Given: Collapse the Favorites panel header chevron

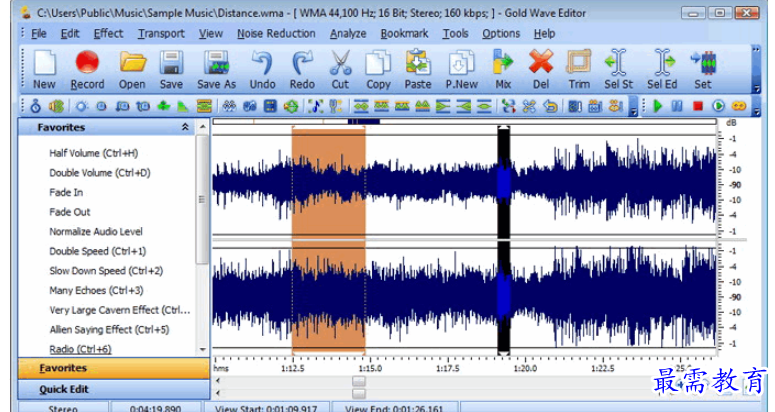Looking at the screenshot, I should coord(185,127).
